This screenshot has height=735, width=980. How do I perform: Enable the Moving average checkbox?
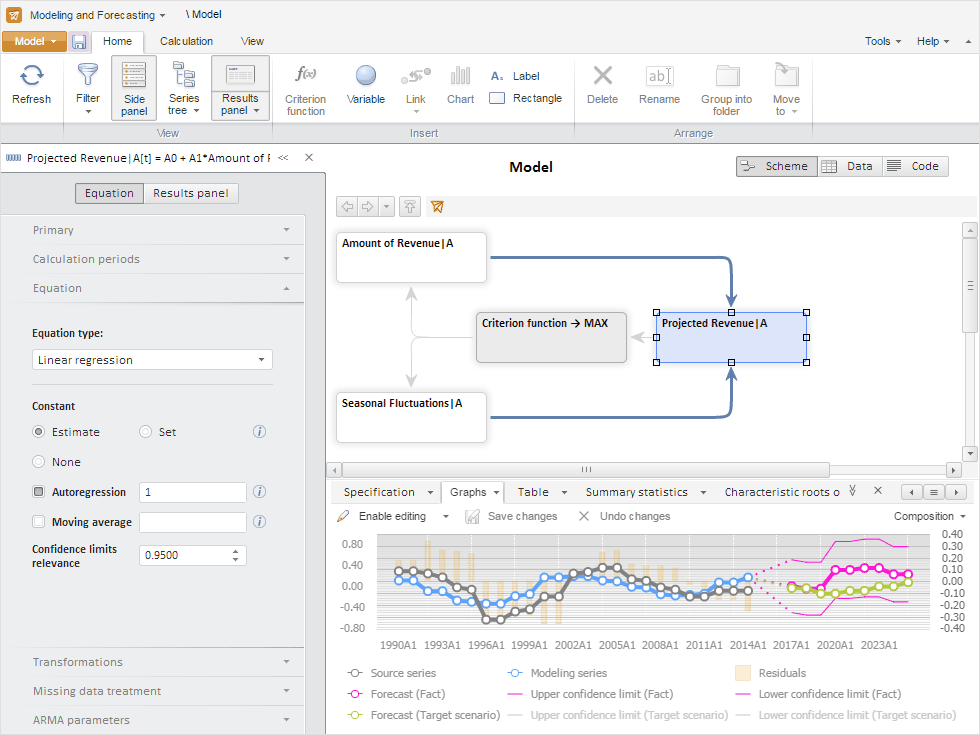click(x=39, y=522)
